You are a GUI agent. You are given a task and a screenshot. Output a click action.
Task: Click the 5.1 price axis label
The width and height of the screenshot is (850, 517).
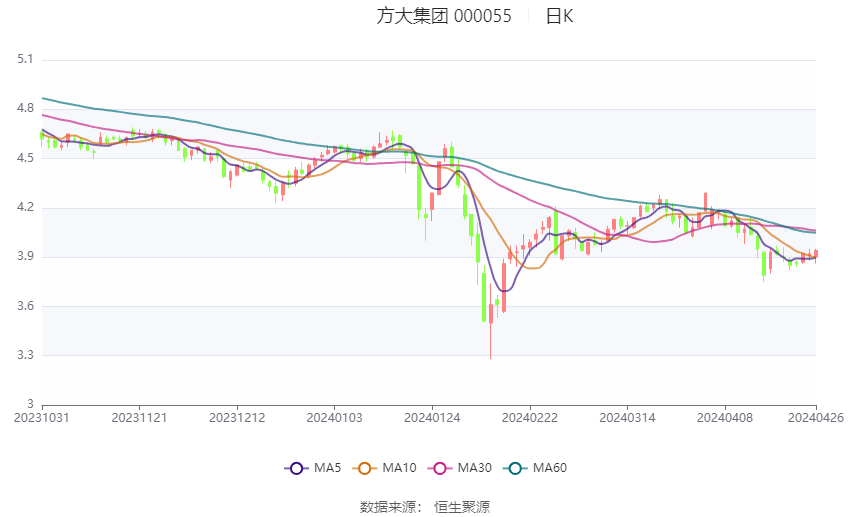tap(25, 59)
